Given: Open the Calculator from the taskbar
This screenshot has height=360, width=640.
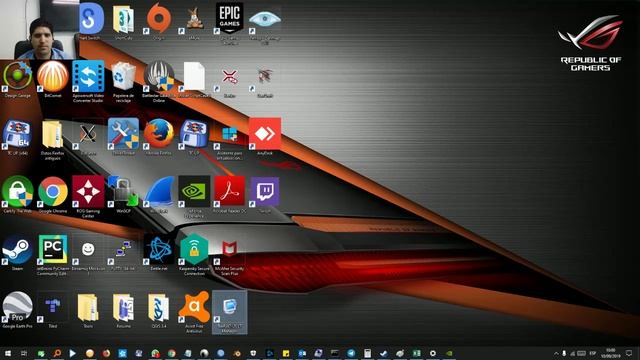Looking at the screenshot, I should click(x=367, y=353).
